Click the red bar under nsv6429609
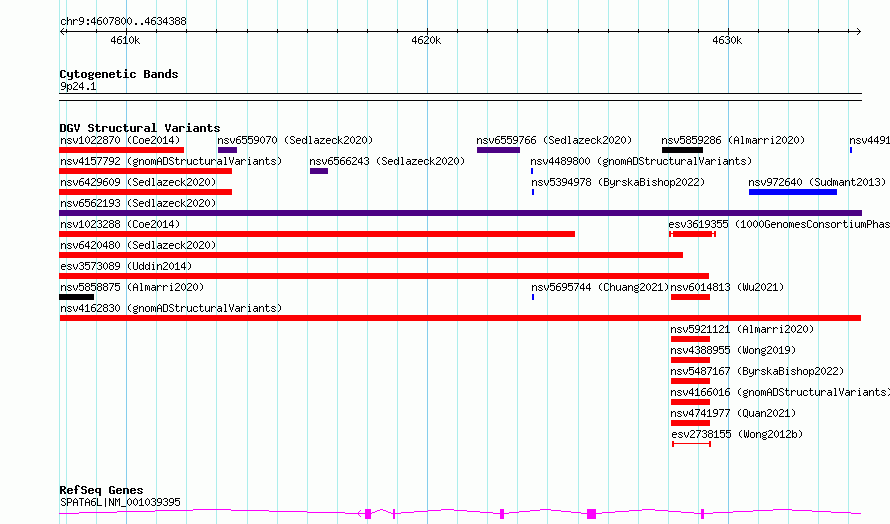Screen dimensions: 890x524 tap(145, 192)
